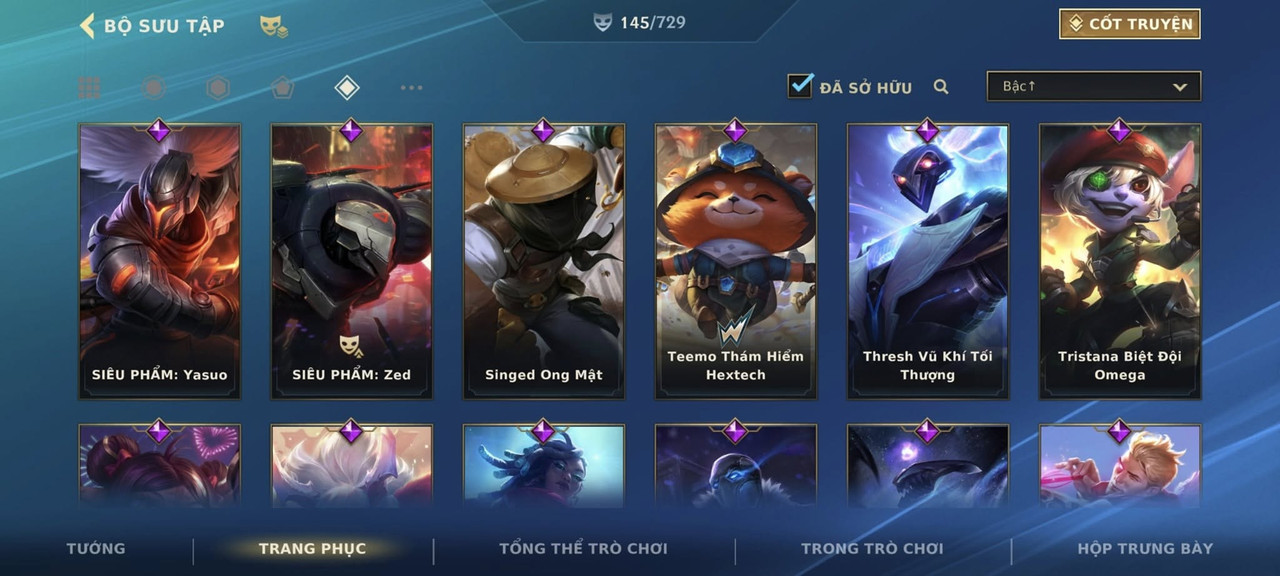
Task: Open the three-dots more filters icon
Action: (411, 88)
